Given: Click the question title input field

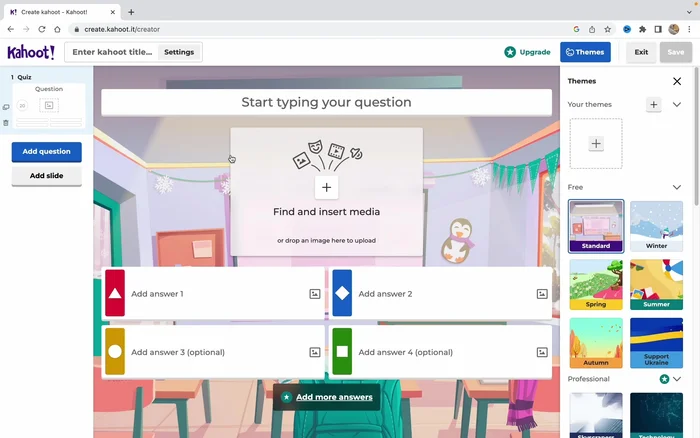Looking at the screenshot, I should click(x=326, y=102).
